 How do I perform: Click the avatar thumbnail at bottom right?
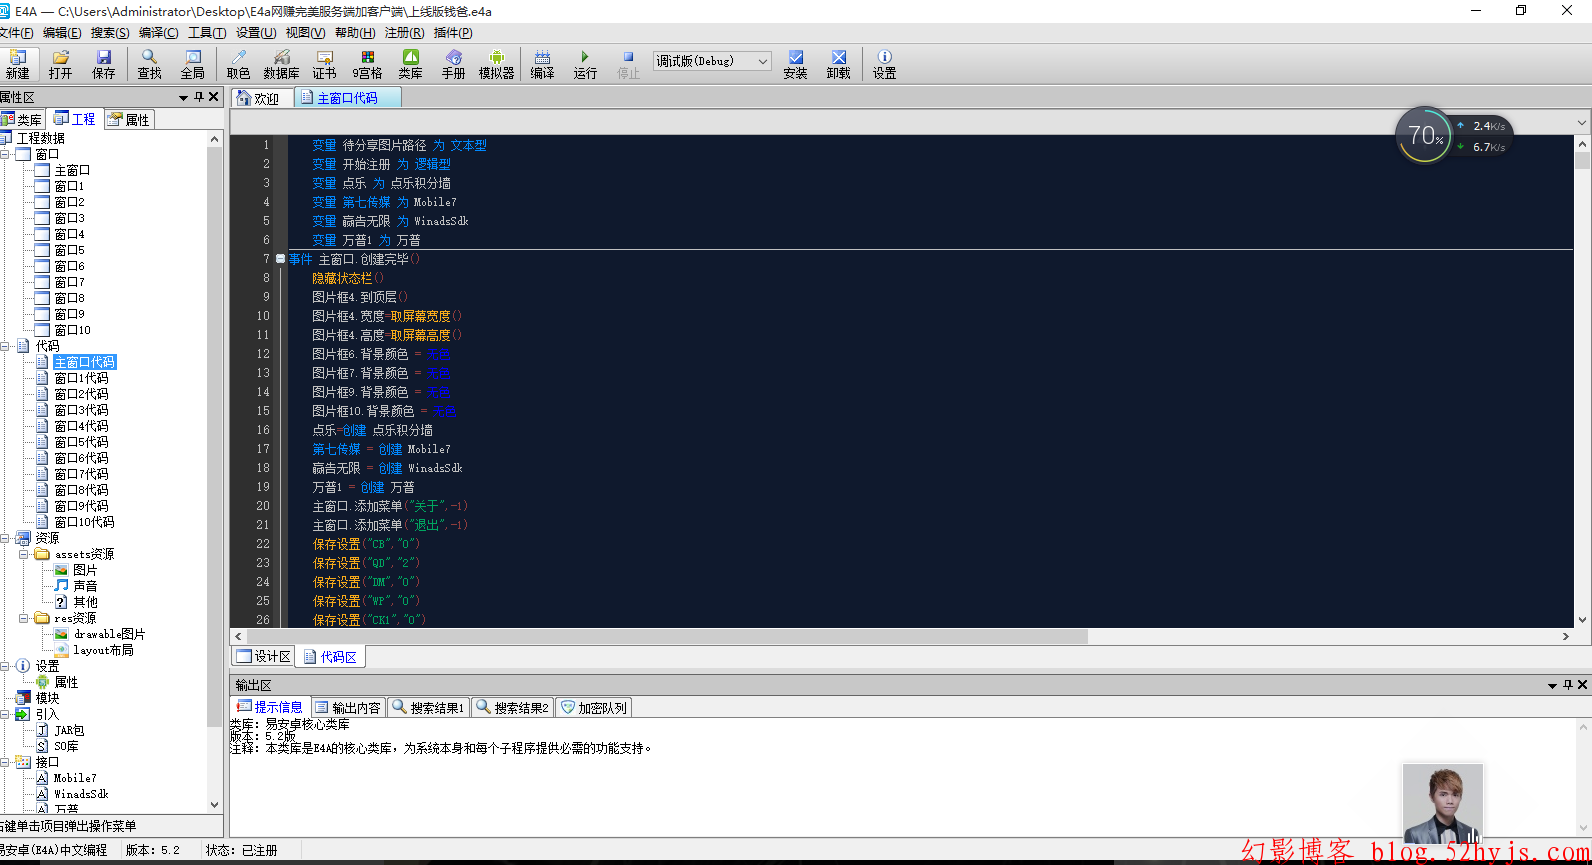pyautogui.click(x=1442, y=804)
